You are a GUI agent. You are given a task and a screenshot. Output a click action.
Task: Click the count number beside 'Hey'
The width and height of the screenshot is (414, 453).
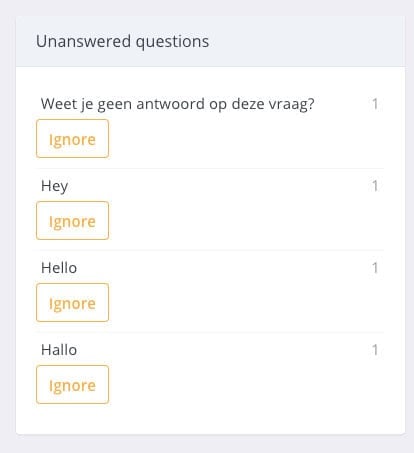coord(375,186)
